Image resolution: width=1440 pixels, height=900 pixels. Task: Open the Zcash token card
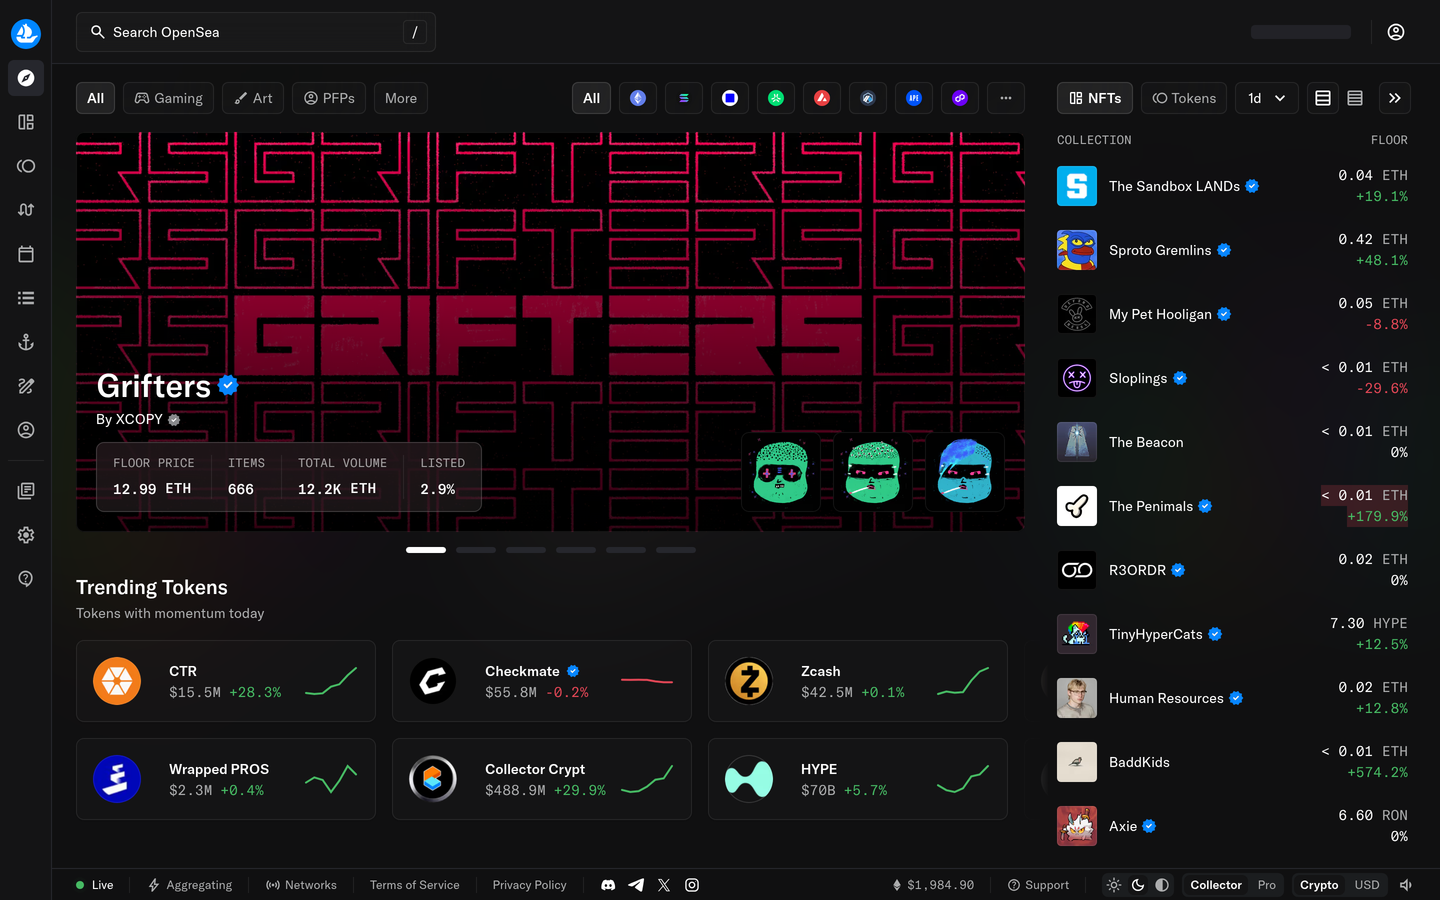point(858,681)
